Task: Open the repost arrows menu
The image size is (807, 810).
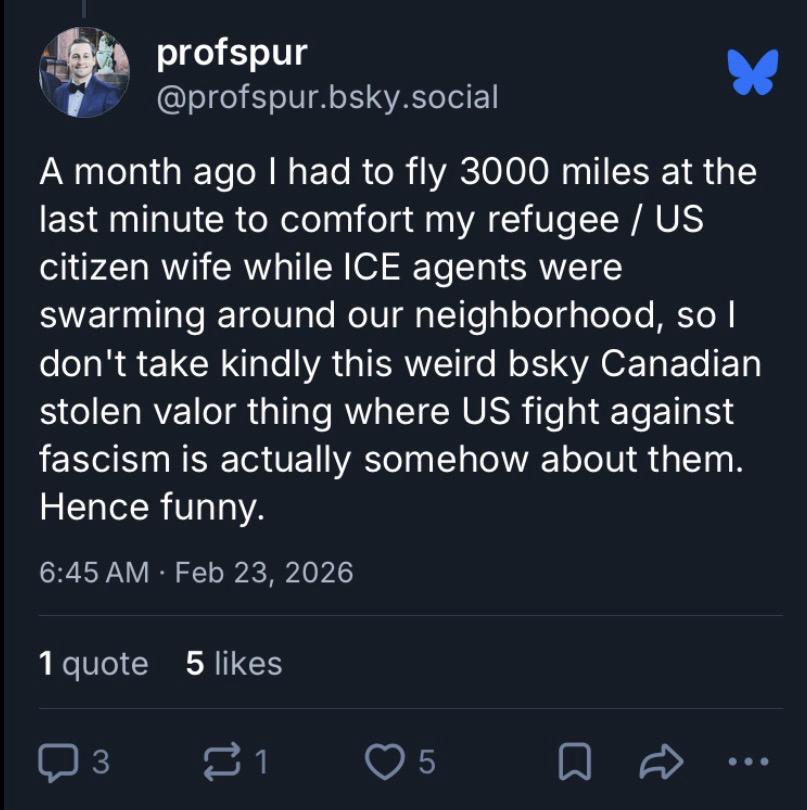Action: coord(224,765)
